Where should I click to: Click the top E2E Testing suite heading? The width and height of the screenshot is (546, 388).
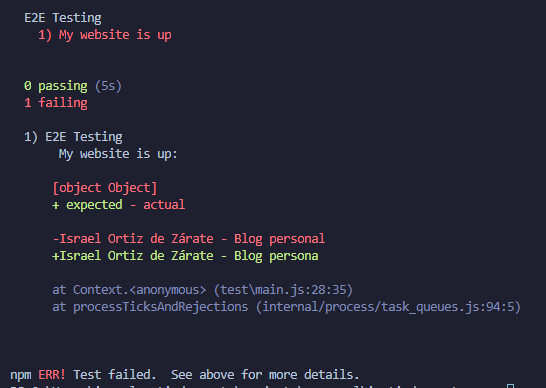coord(63,18)
